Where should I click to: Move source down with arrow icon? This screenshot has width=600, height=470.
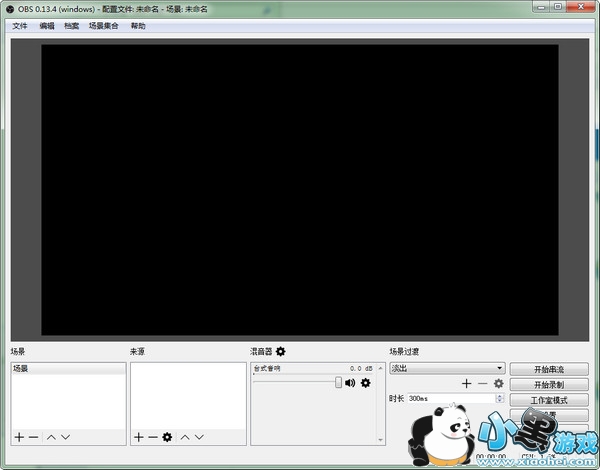tap(199, 437)
